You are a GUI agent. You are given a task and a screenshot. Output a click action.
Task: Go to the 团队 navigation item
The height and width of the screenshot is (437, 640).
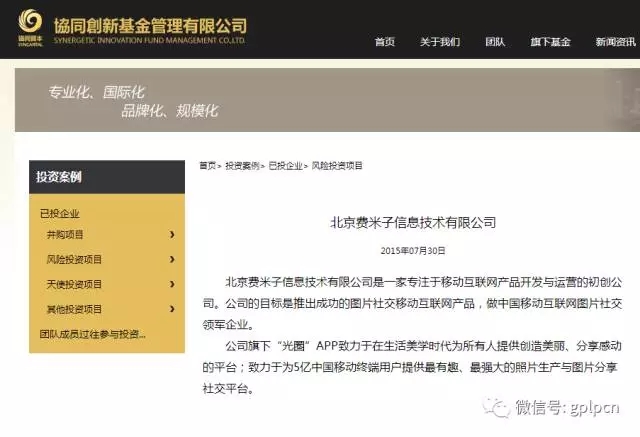point(495,42)
